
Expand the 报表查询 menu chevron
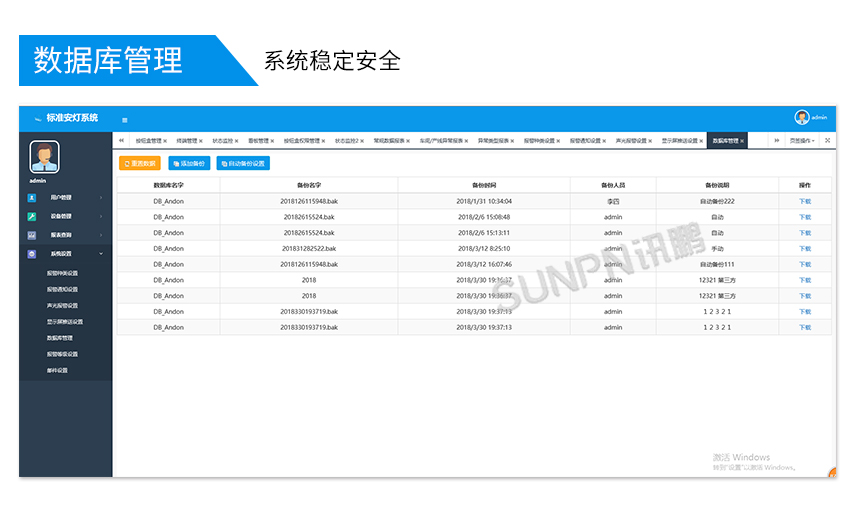coord(101,235)
